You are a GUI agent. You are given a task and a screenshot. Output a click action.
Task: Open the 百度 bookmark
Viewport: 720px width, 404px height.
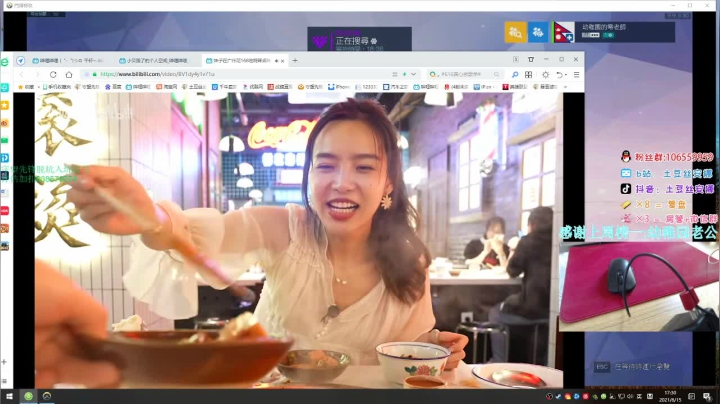[113, 86]
